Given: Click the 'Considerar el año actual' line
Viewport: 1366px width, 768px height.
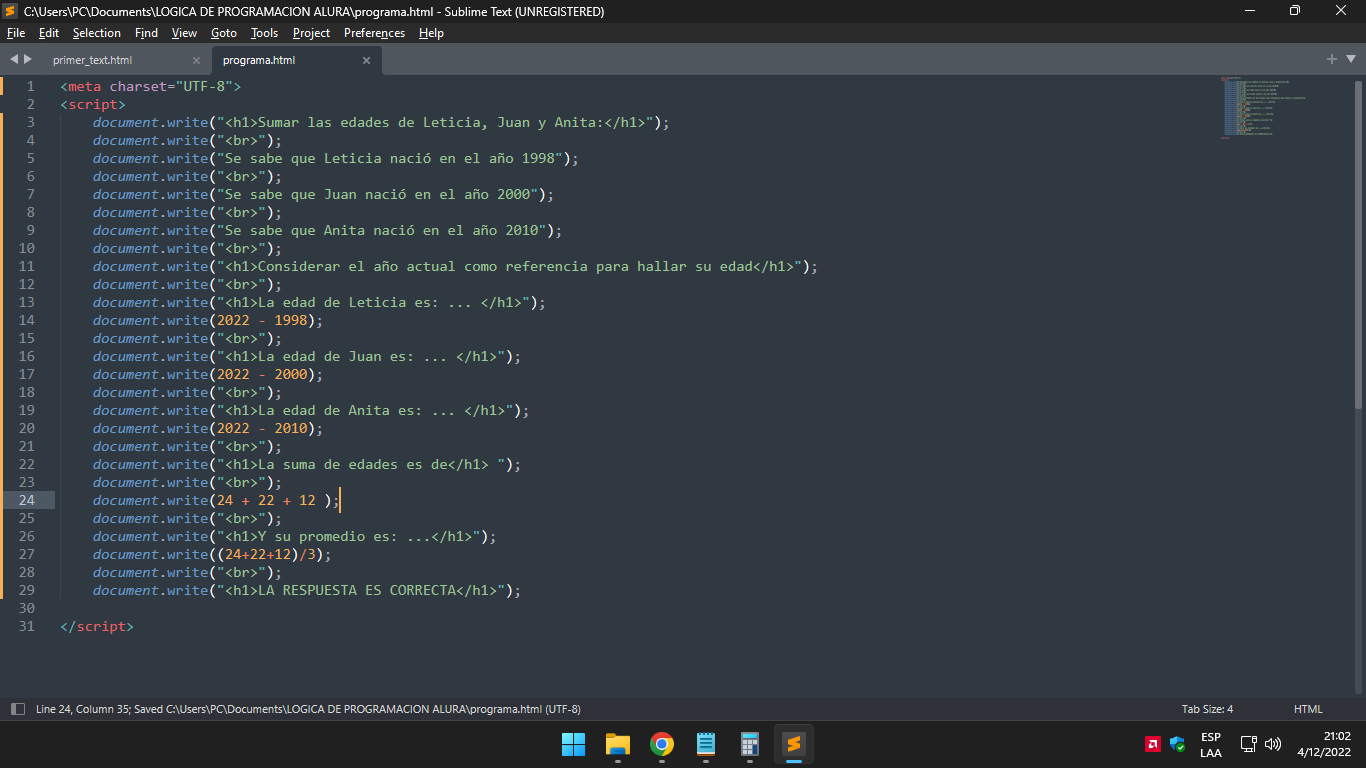Looking at the screenshot, I should pos(456,266).
